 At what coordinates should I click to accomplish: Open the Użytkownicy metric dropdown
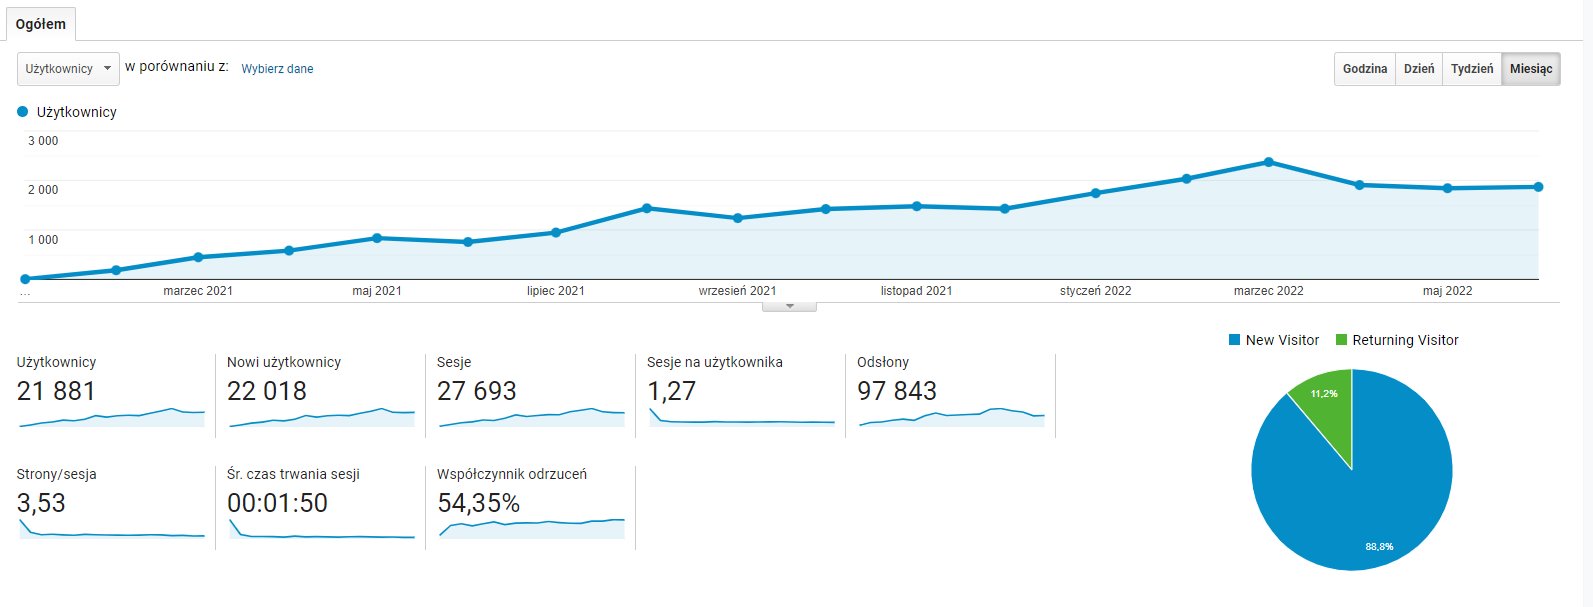(x=68, y=69)
